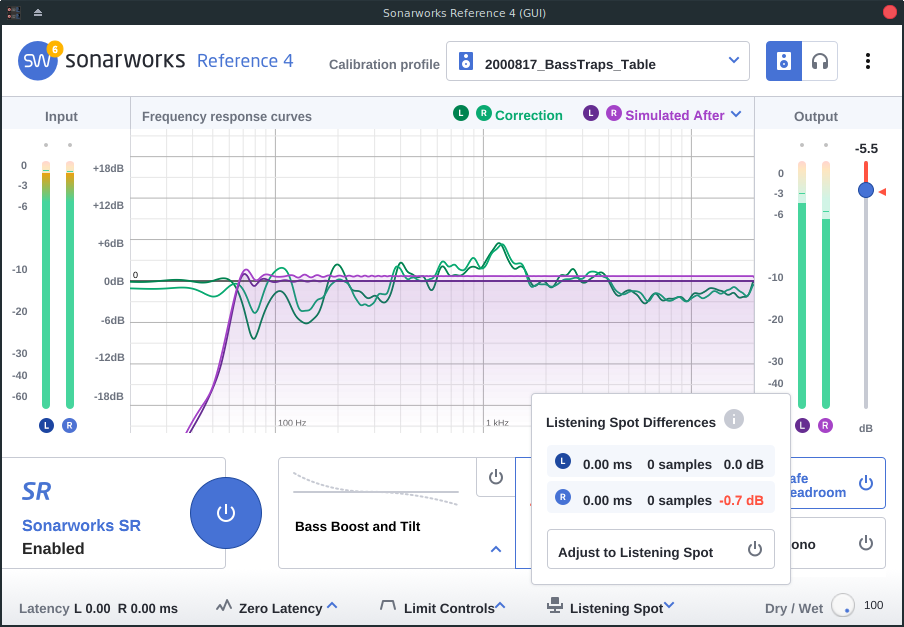The image size is (904, 627).
Task: Click the Dry / Wet knob
Action: click(843, 605)
